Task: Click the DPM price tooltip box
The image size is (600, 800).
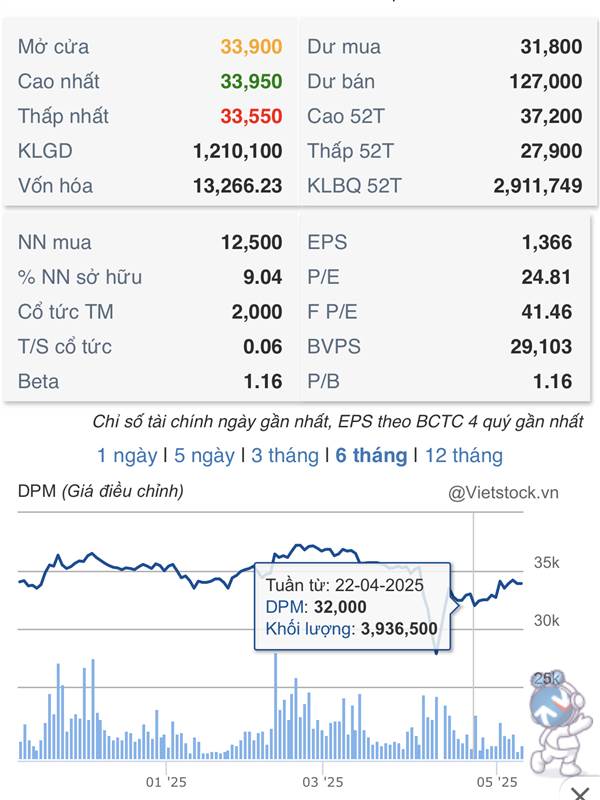Action: click(x=352, y=606)
